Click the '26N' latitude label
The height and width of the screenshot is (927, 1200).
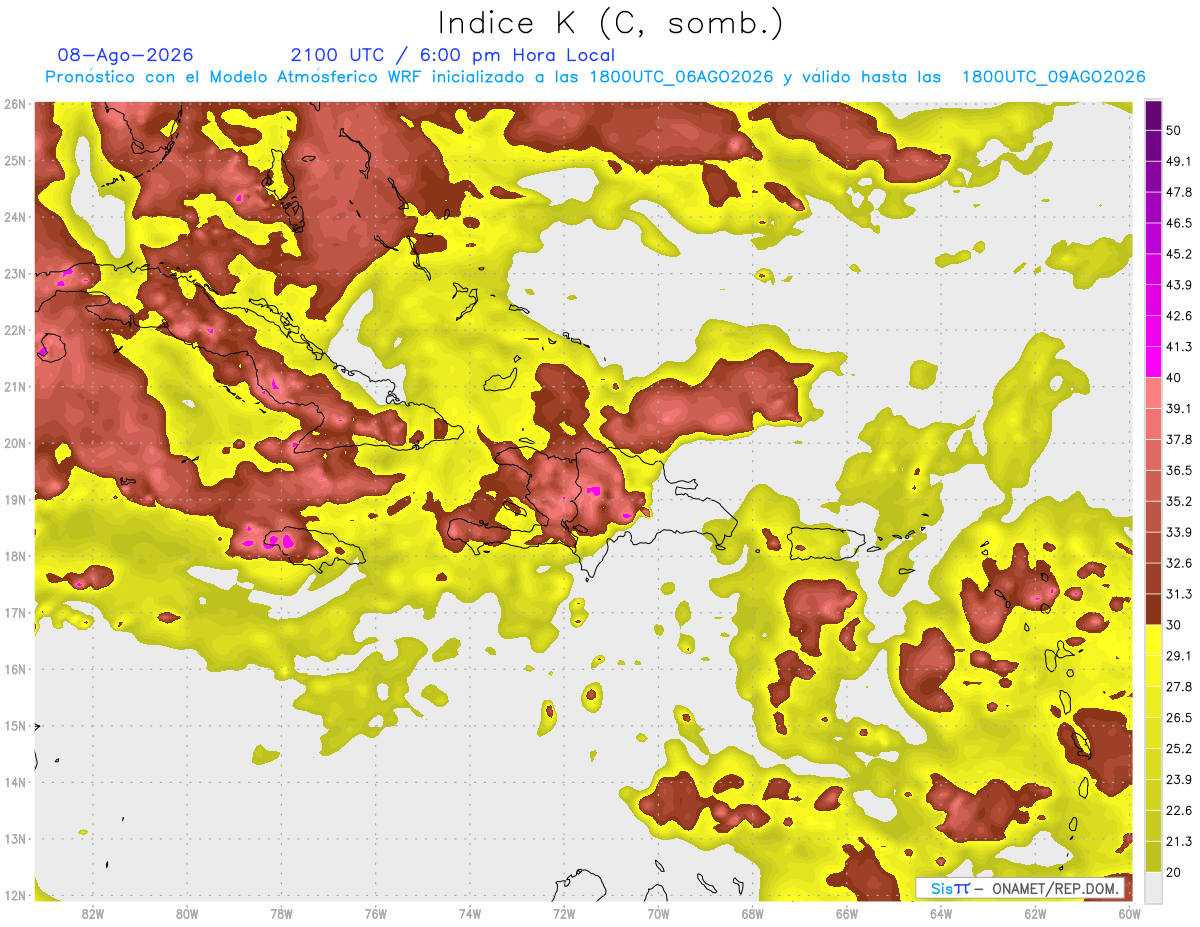click(15, 104)
